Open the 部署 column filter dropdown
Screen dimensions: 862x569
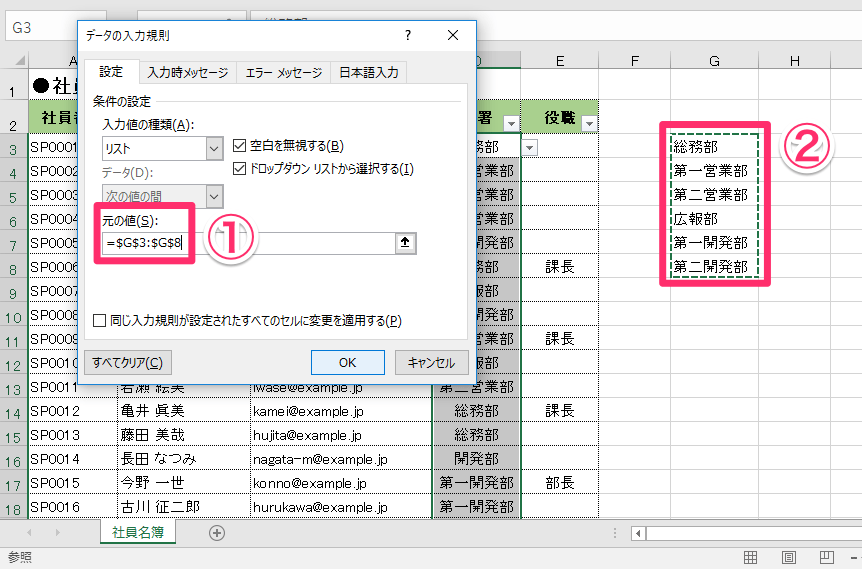[x=511, y=123]
